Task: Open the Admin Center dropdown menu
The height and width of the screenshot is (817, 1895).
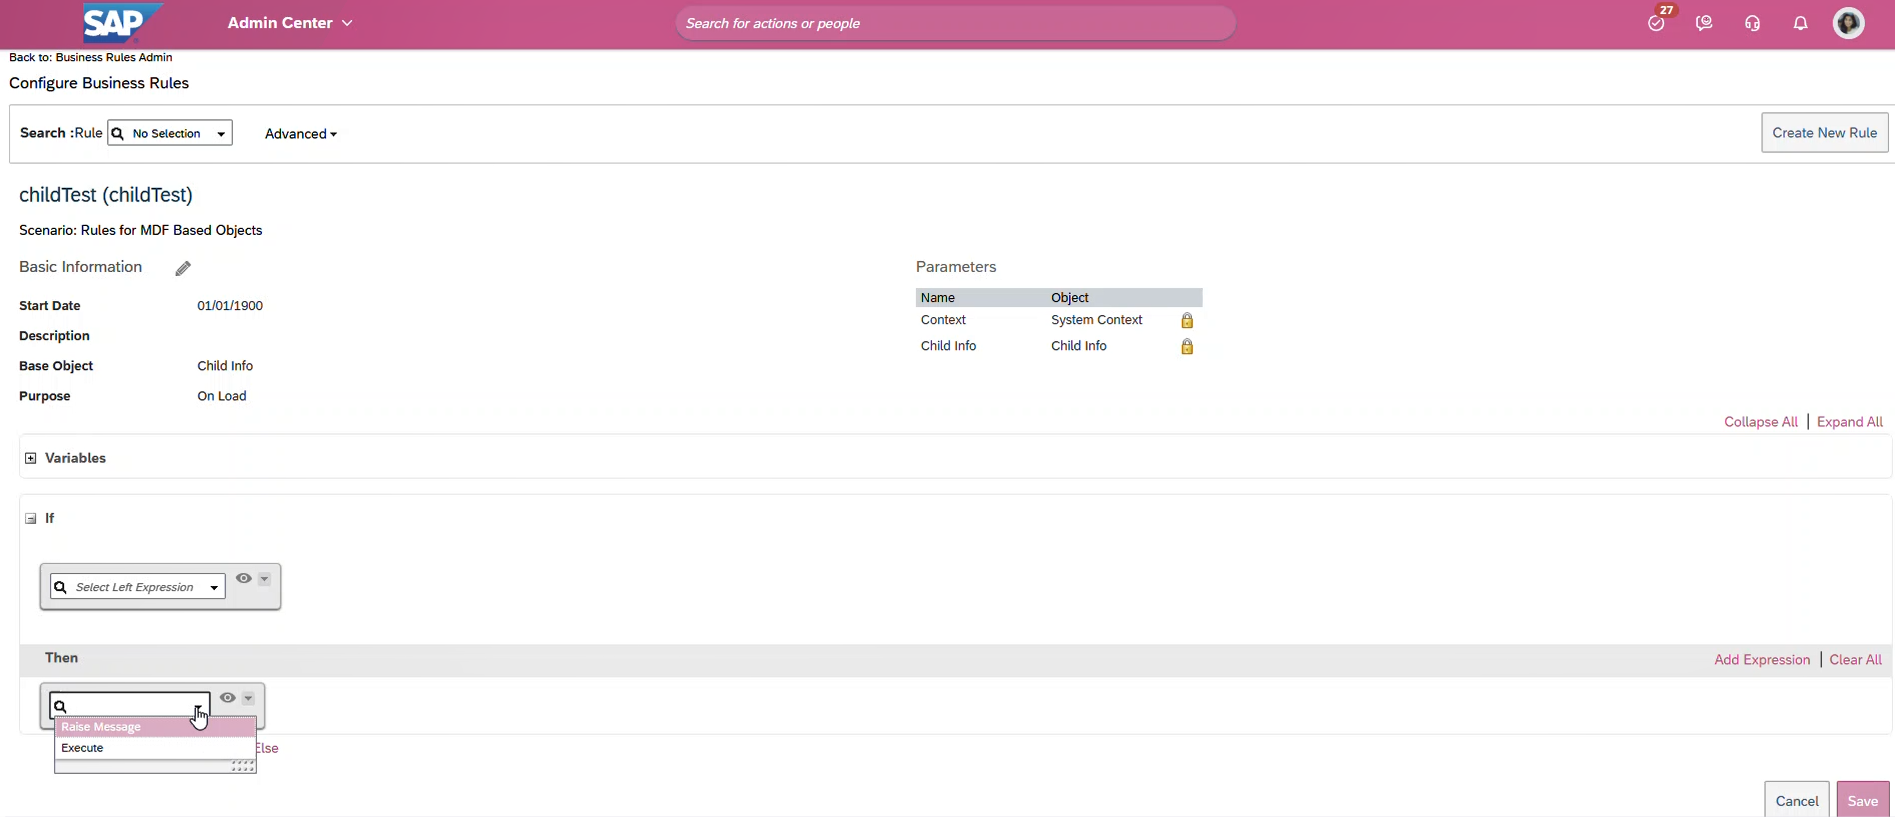Action: 290,23
